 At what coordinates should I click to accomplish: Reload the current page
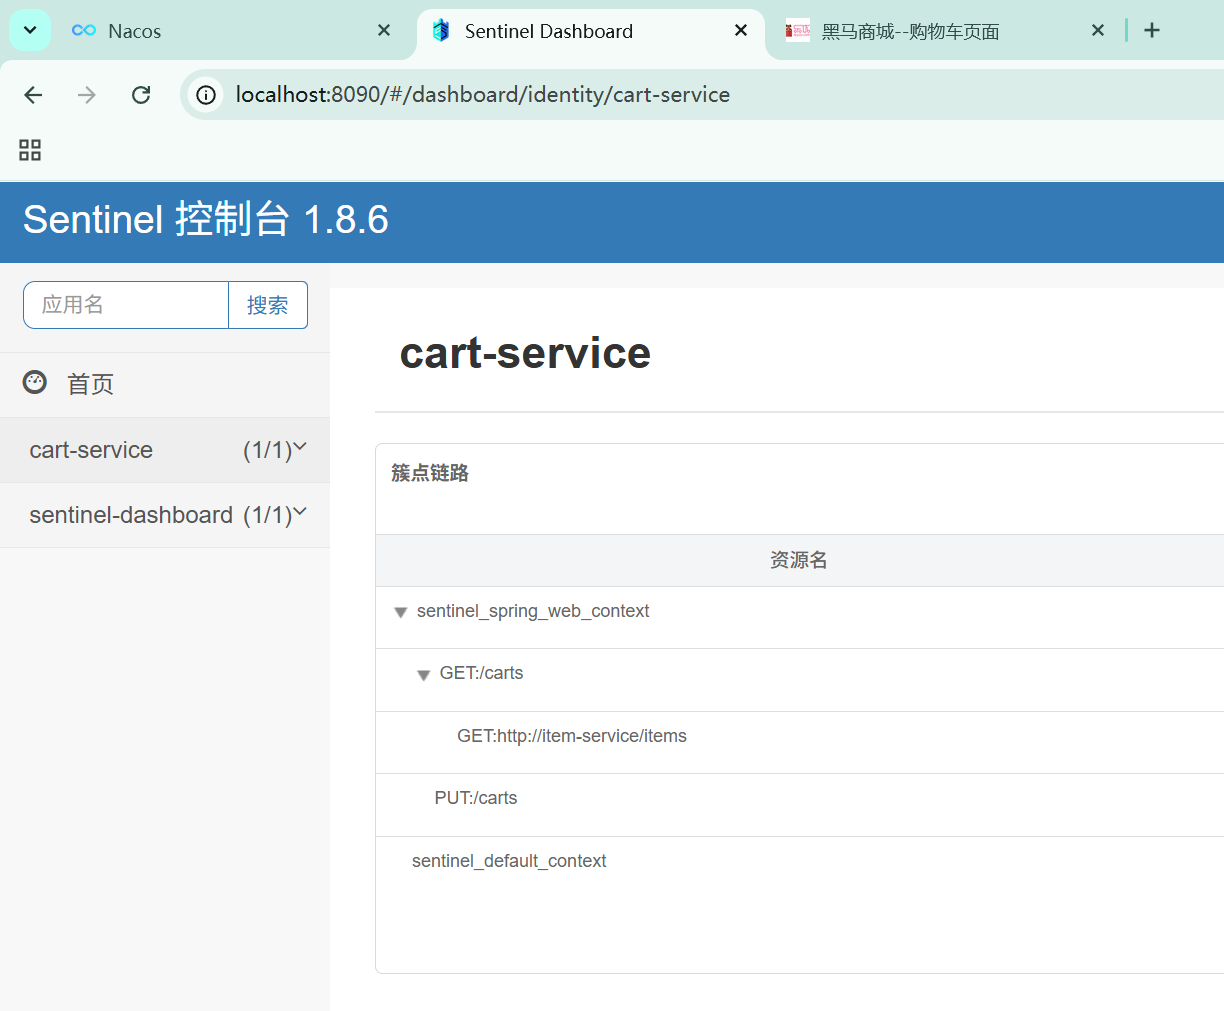point(141,95)
